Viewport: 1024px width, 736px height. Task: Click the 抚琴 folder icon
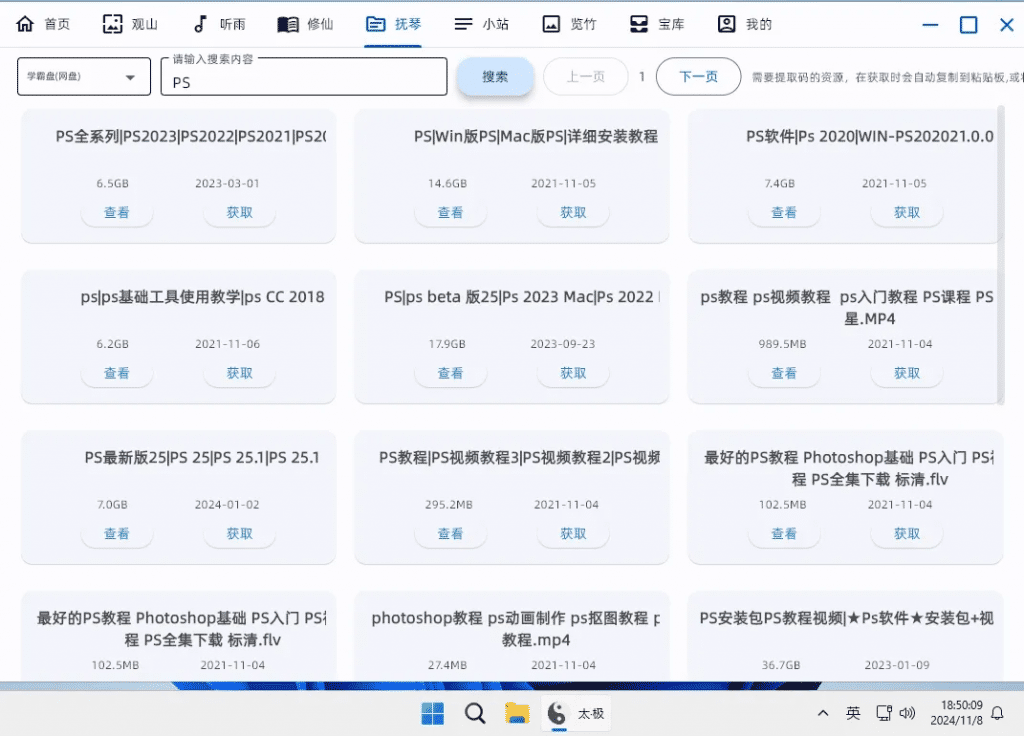click(x=376, y=24)
